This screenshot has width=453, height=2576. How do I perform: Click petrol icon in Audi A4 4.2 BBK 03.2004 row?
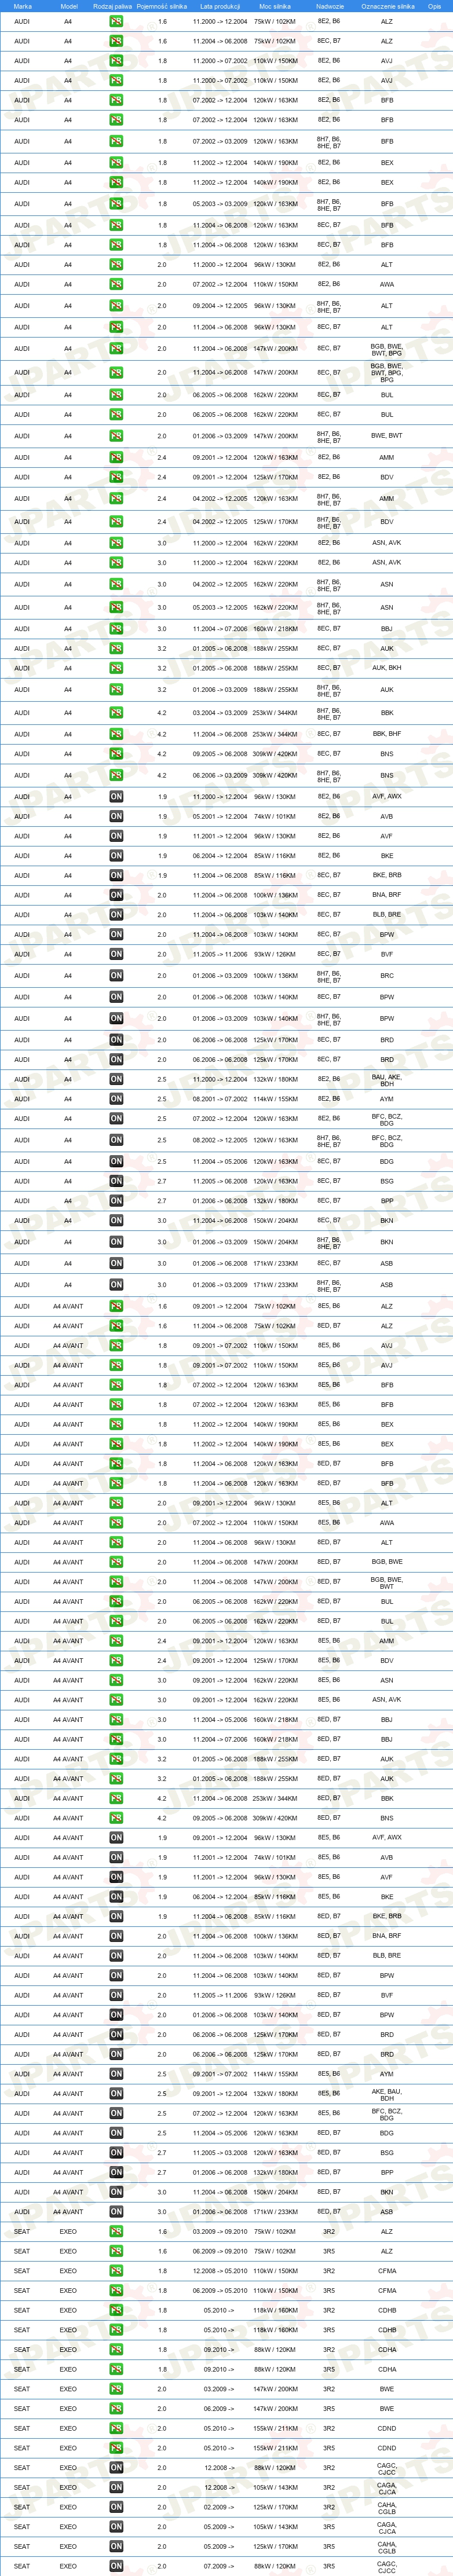(x=116, y=713)
